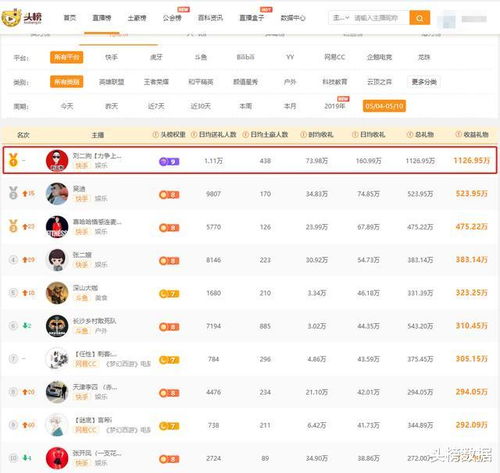Screen dimensions: 500x473
Task: Set the period to 本月
Action: click(x=290, y=106)
